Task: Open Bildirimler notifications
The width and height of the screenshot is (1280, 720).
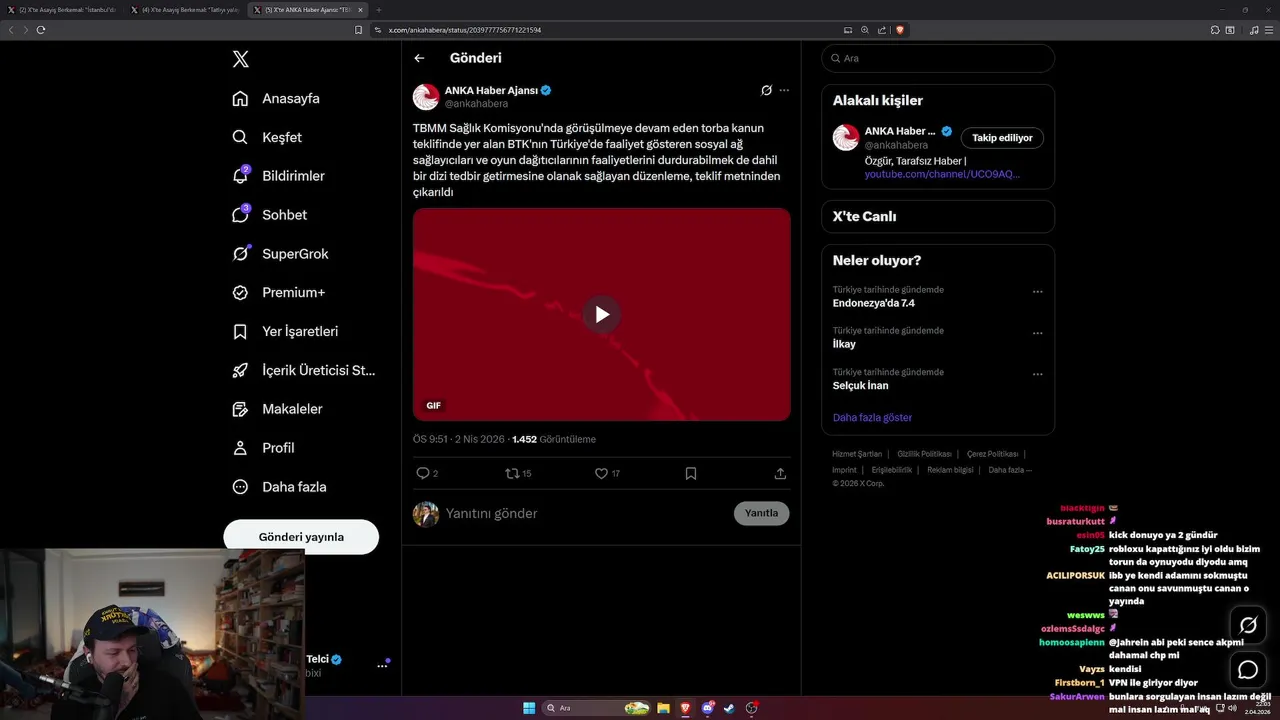Action: [278, 176]
